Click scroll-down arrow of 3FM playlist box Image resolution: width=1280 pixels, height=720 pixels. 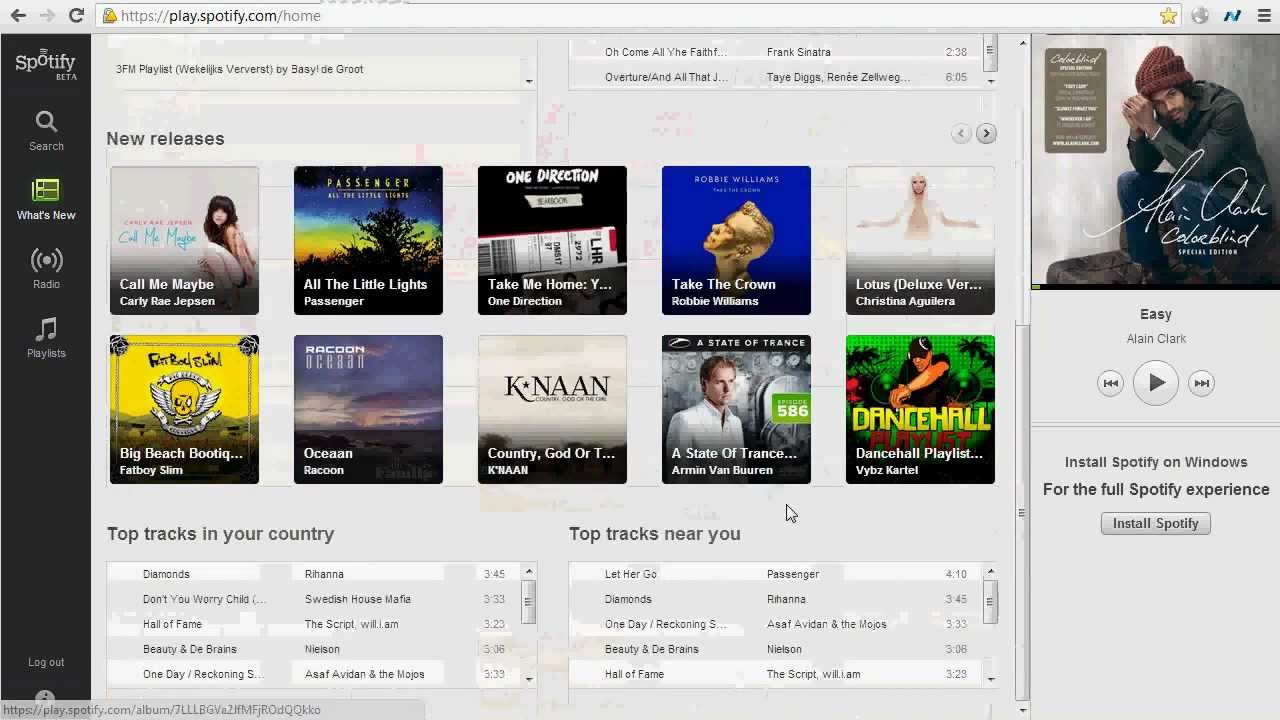click(529, 81)
